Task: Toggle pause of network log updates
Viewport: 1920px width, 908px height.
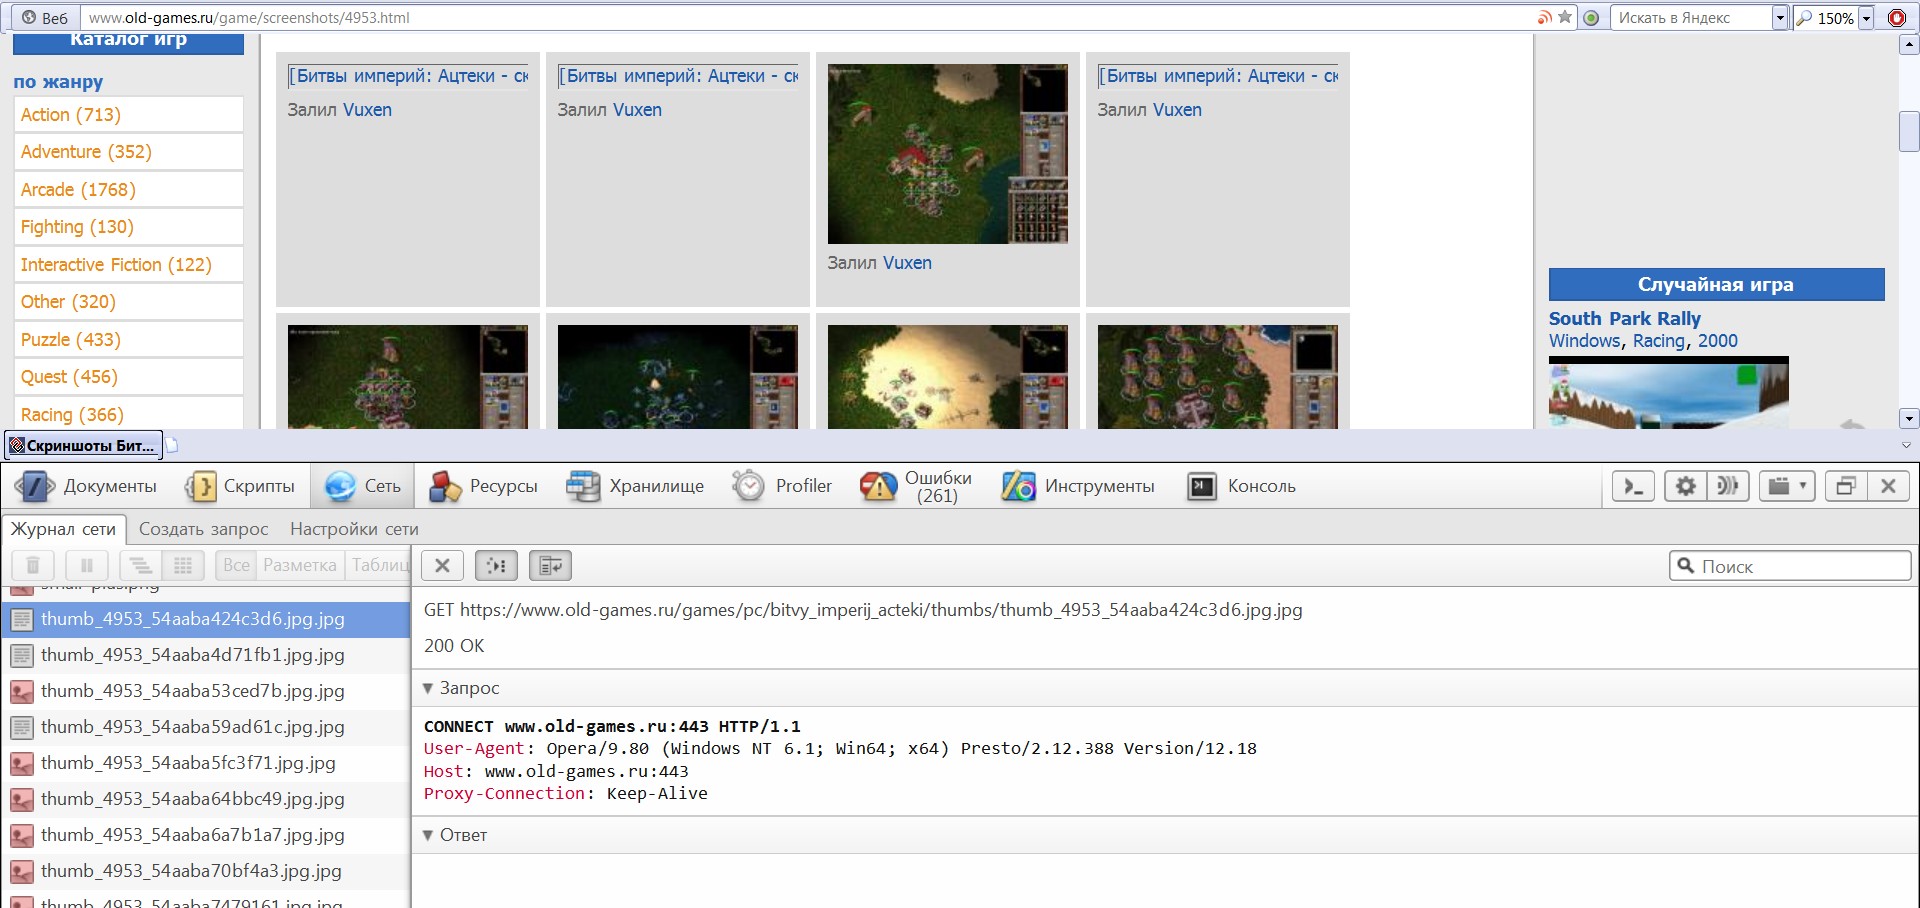Action: 87,566
